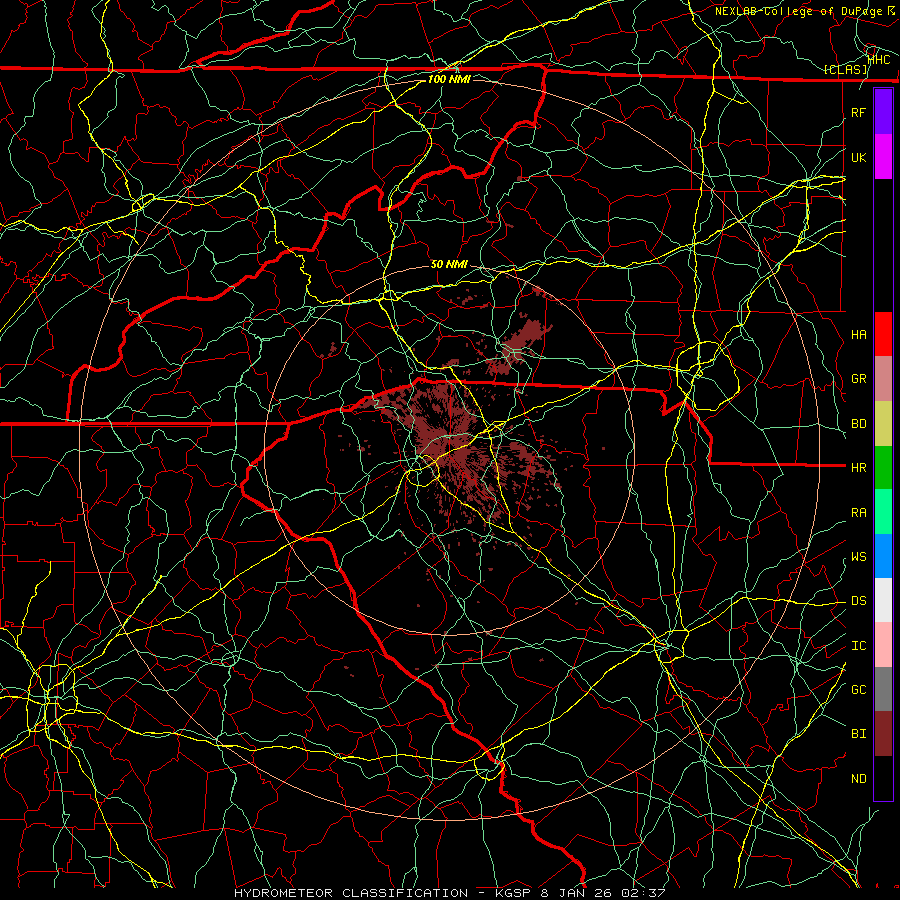Click the 8 JAN 26 date text

pyautogui.click(x=579, y=893)
